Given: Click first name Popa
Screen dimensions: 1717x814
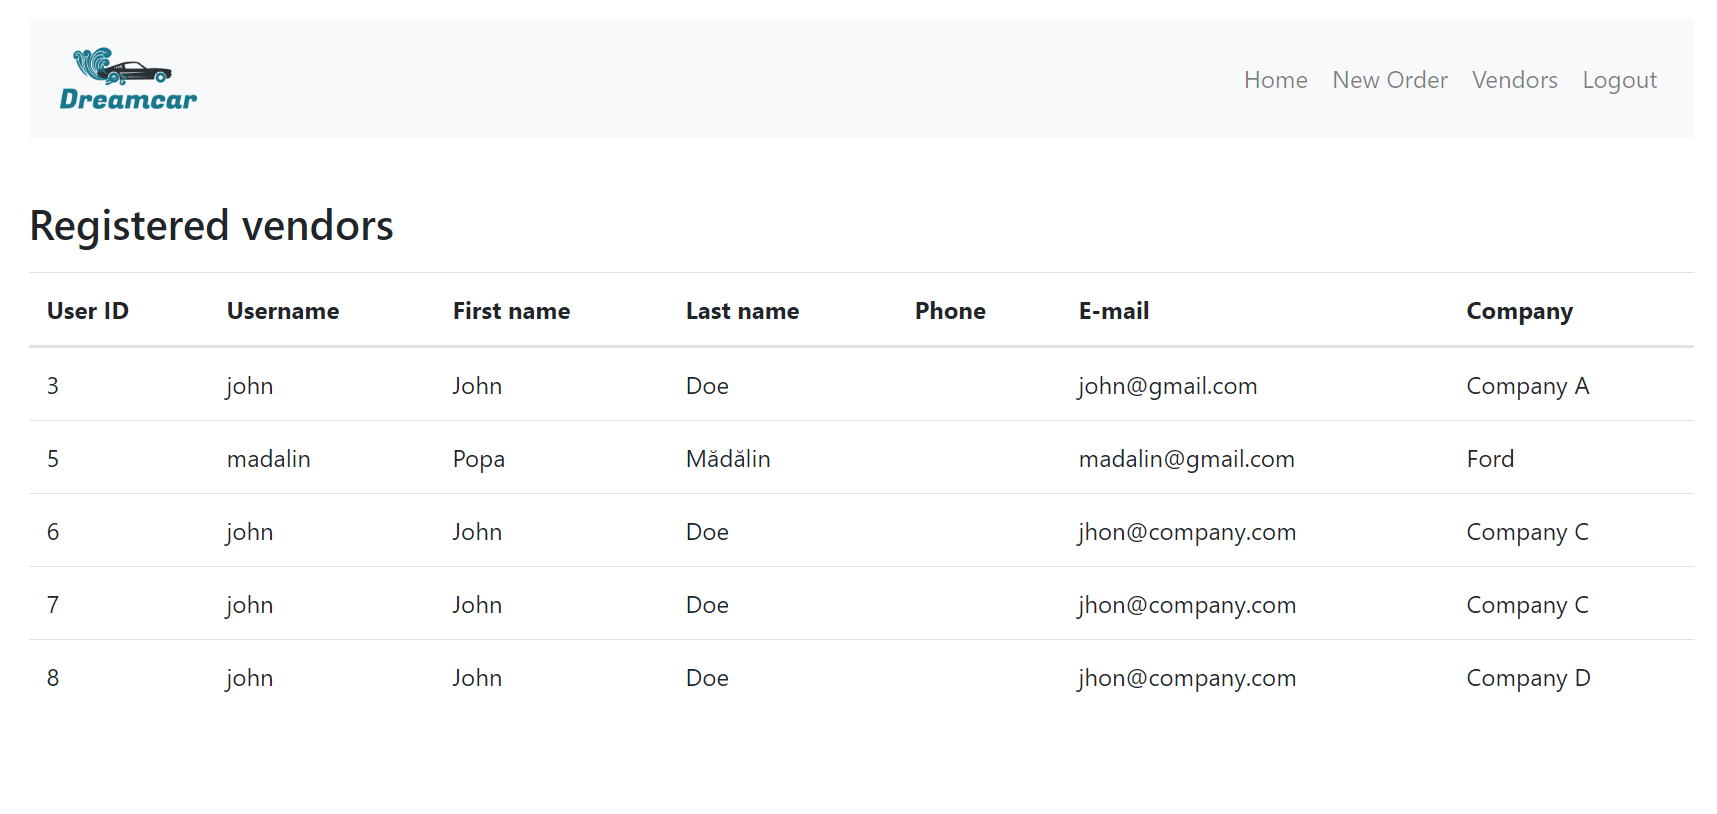Looking at the screenshot, I should click(x=478, y=459).
